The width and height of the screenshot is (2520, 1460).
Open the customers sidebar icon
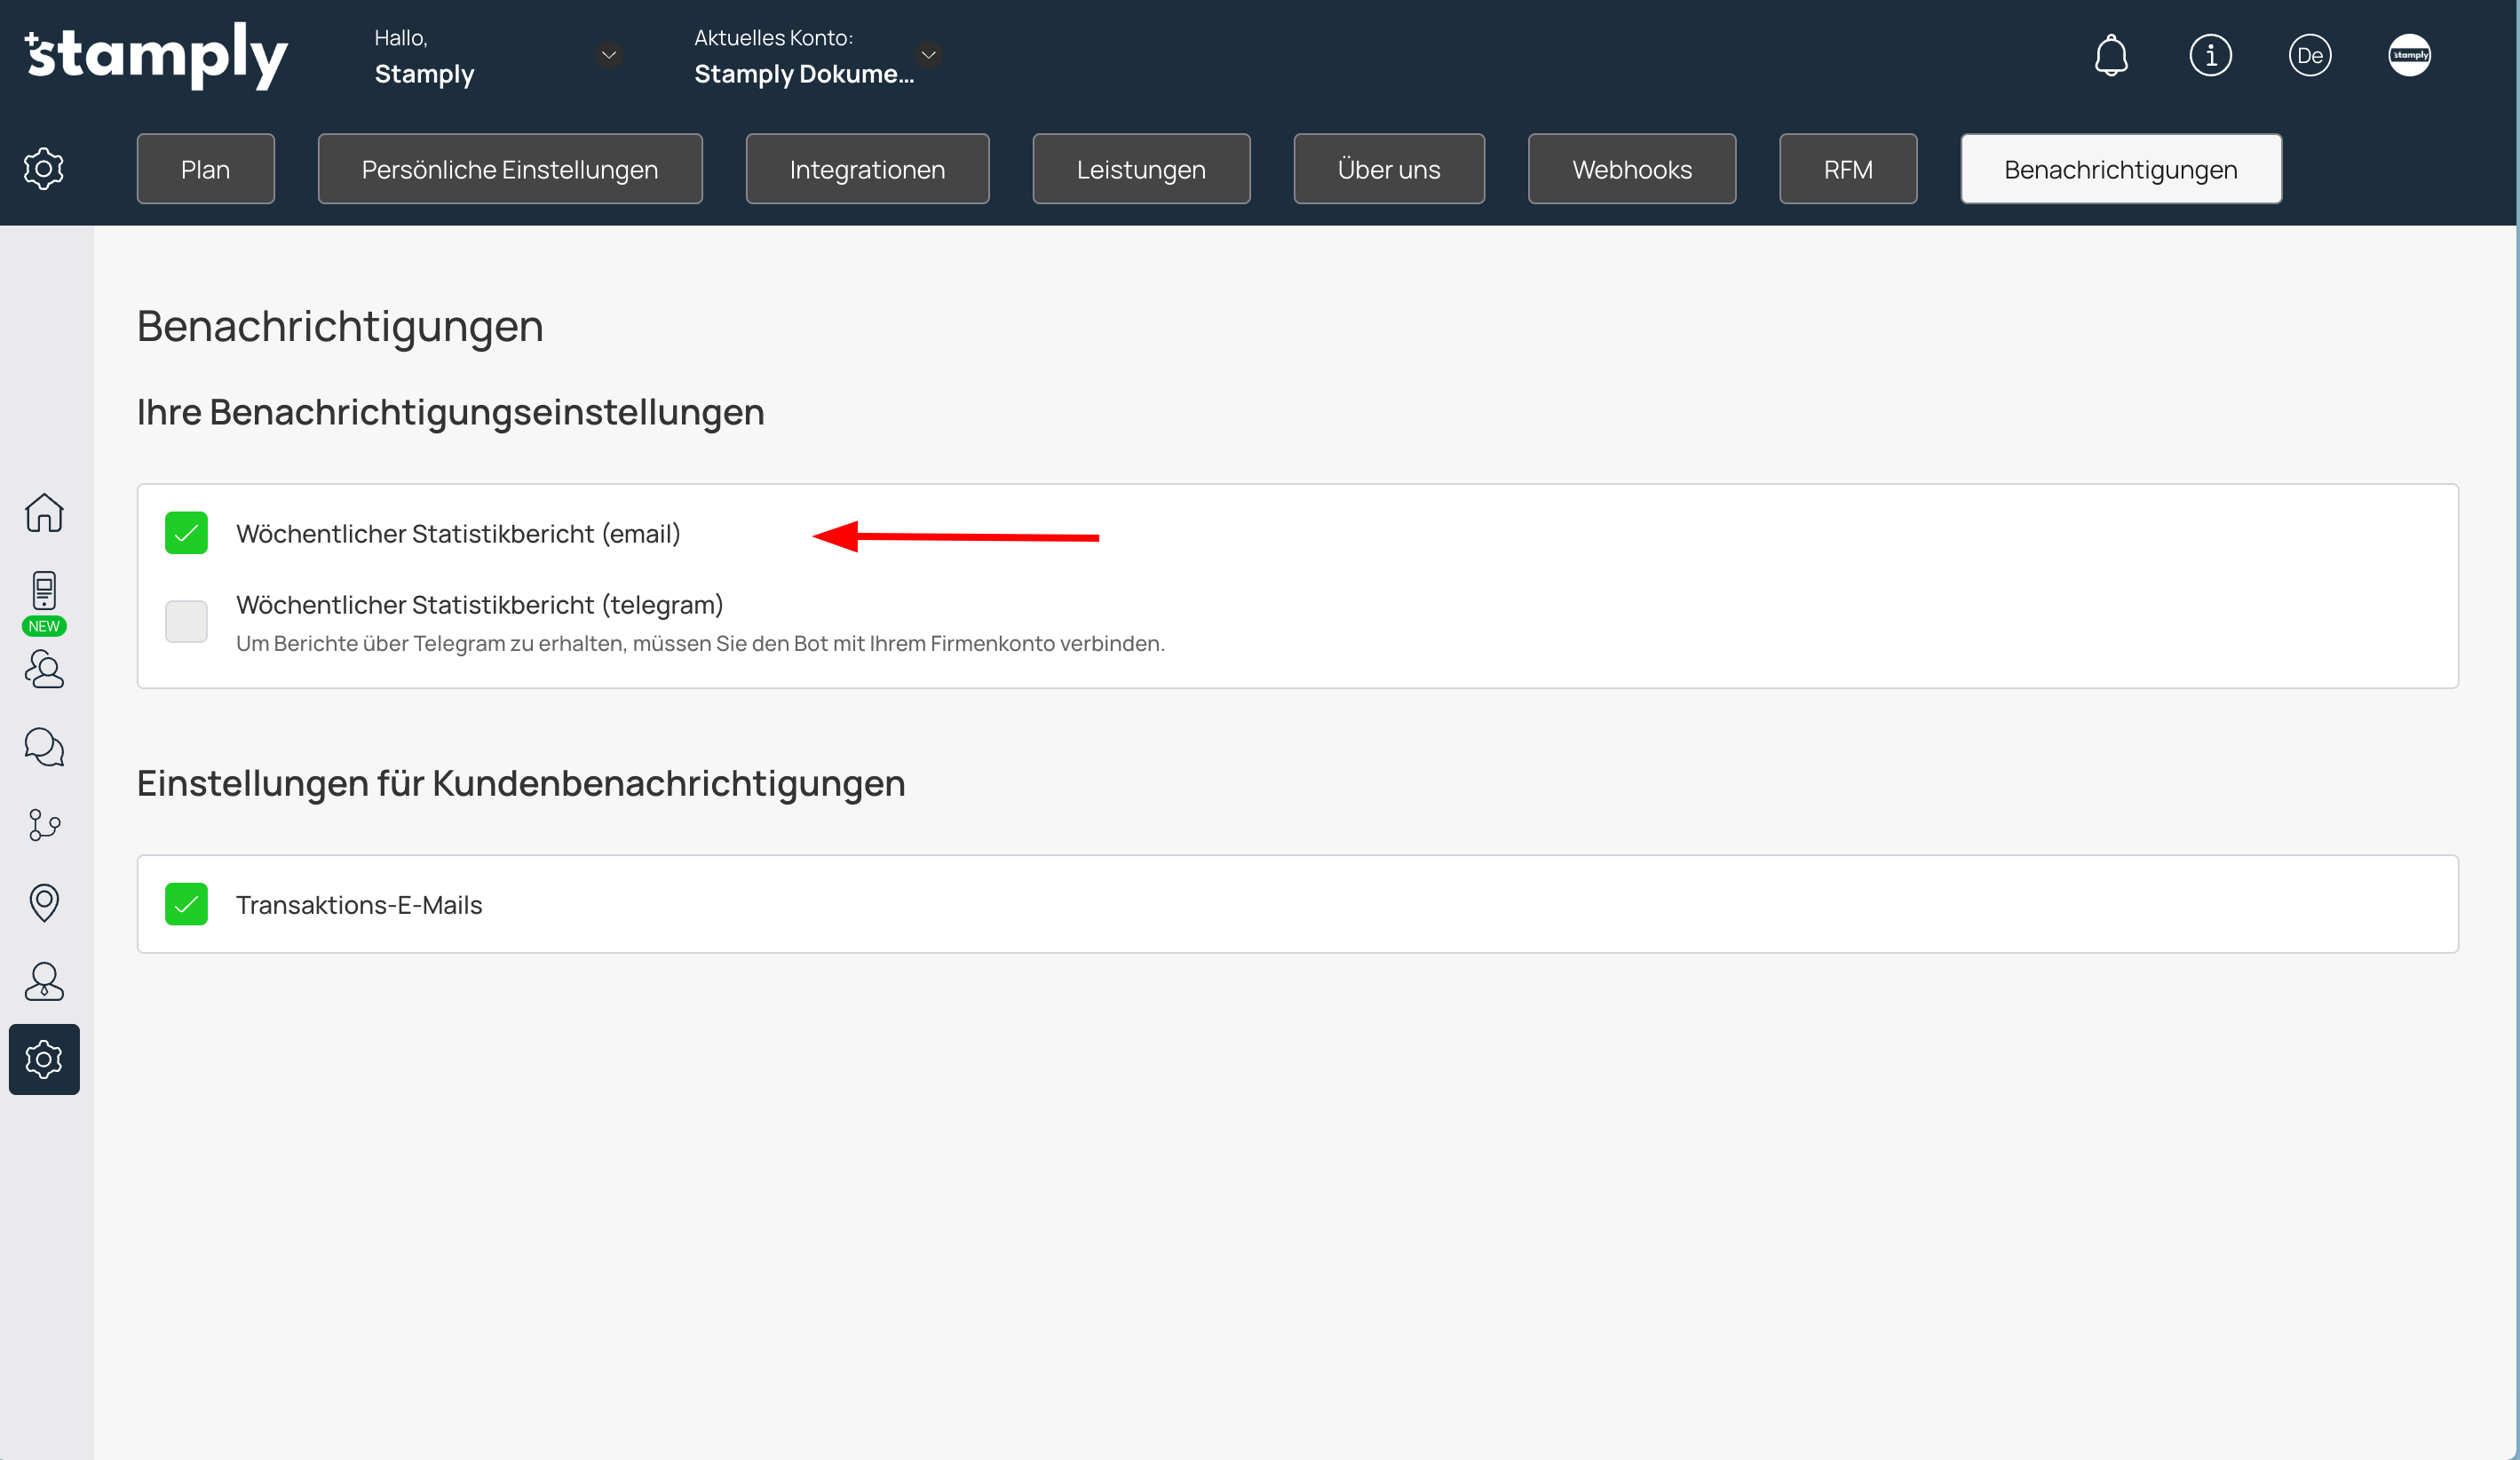(44, 669)
